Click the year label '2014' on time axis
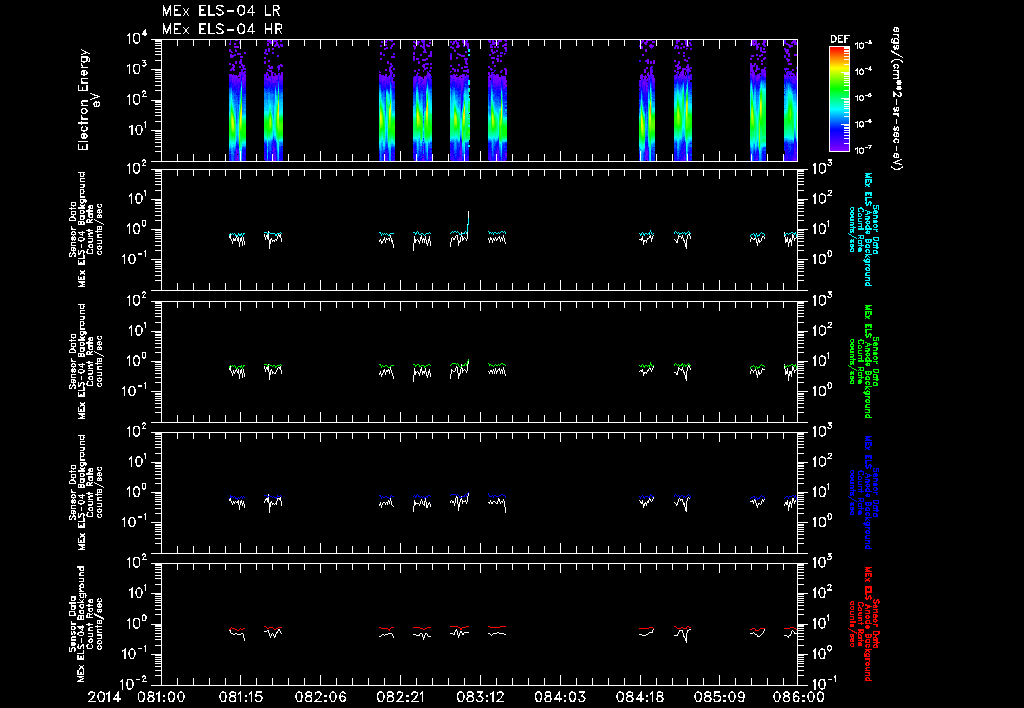1024x708 pixels. [104, 698]
